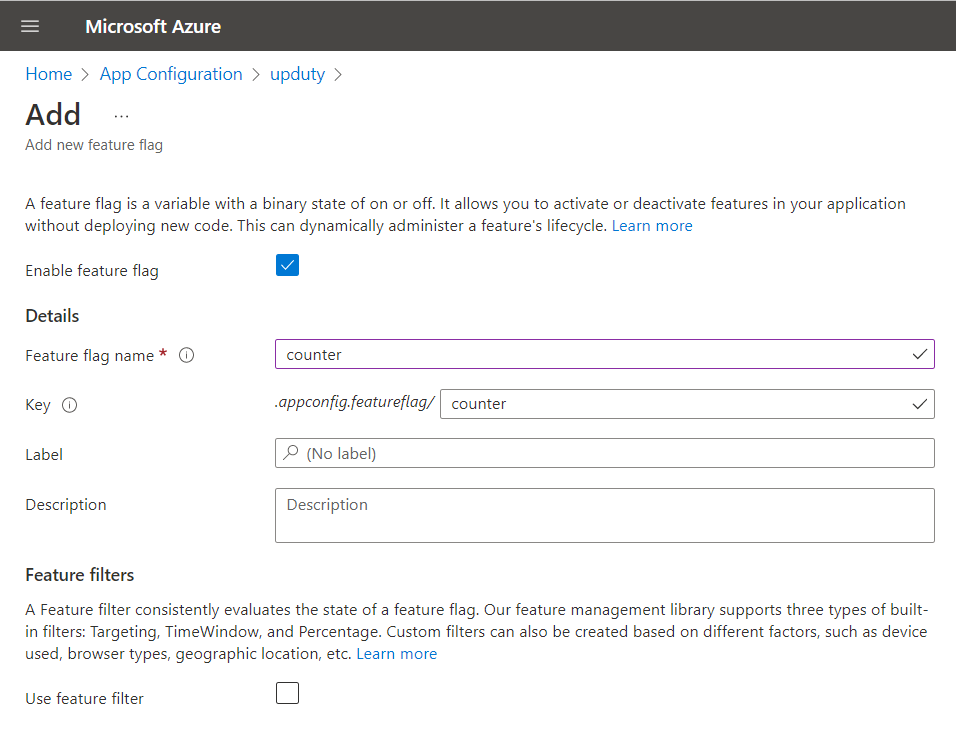Click the magnifier icon in Label field

pyautogui.click(x=291, y=453)
